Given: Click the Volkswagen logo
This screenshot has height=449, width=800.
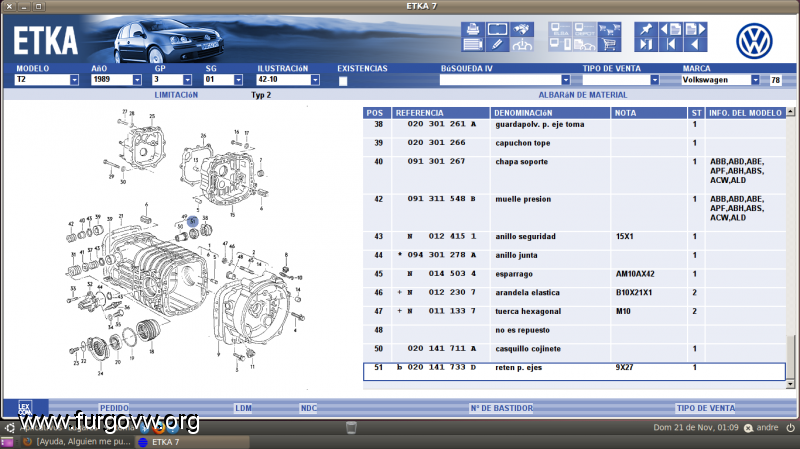Looking at the screenshot, I should point(754,41).
